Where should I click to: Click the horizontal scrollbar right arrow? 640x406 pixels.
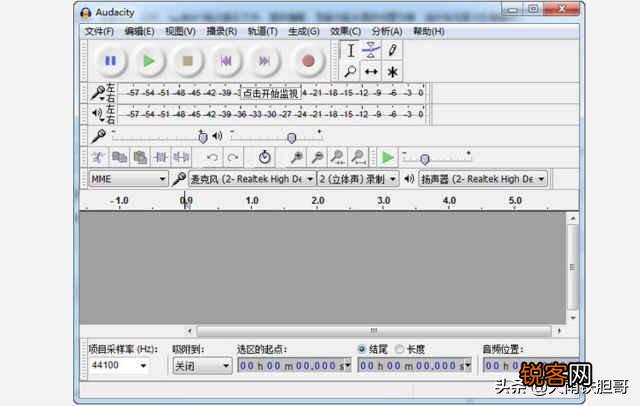(559, 331)
